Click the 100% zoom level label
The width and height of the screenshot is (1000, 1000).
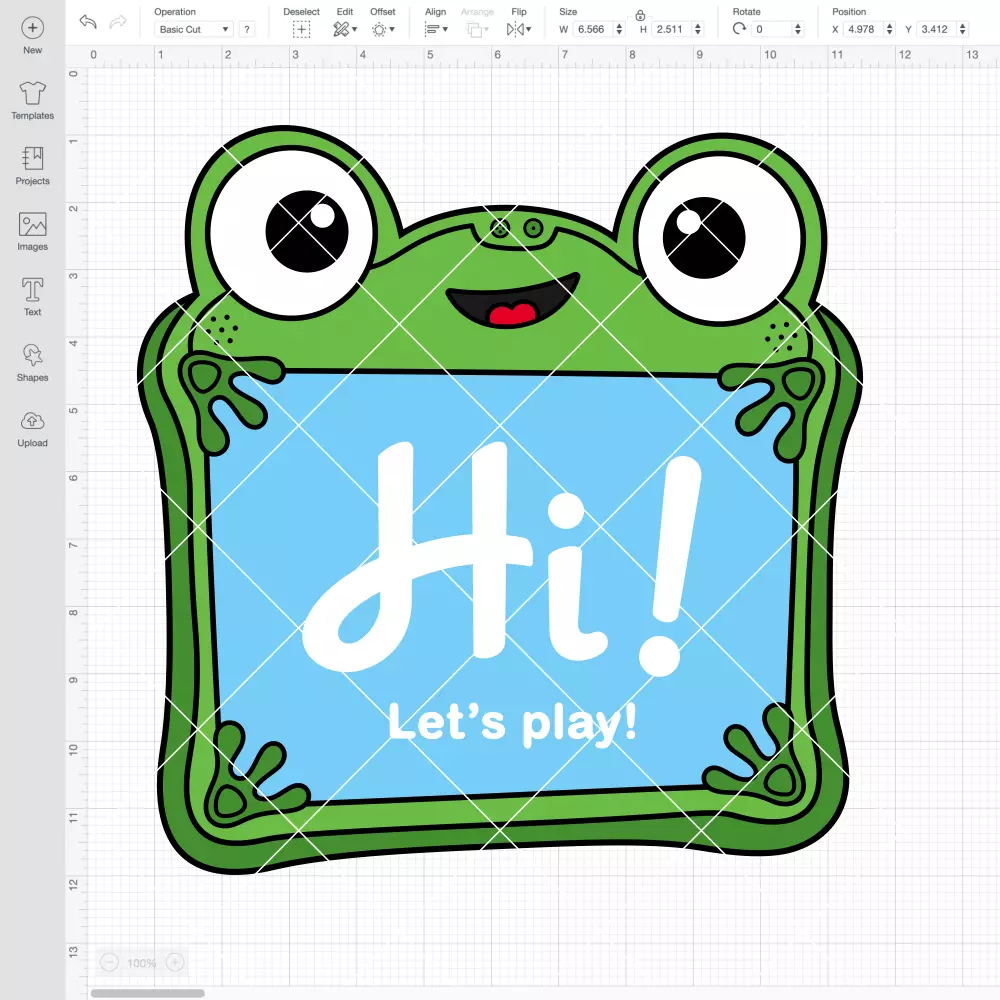142,963
